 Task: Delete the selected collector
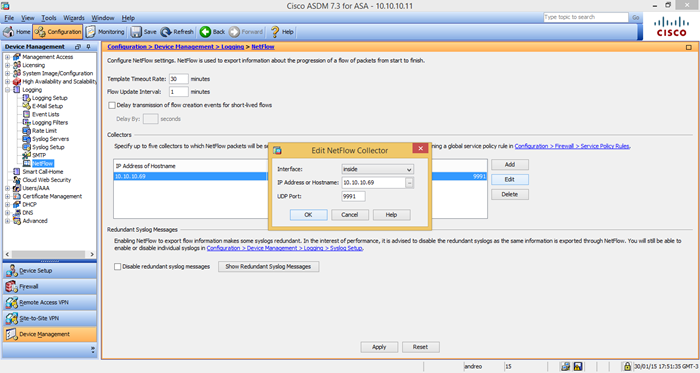pos(510,195)
